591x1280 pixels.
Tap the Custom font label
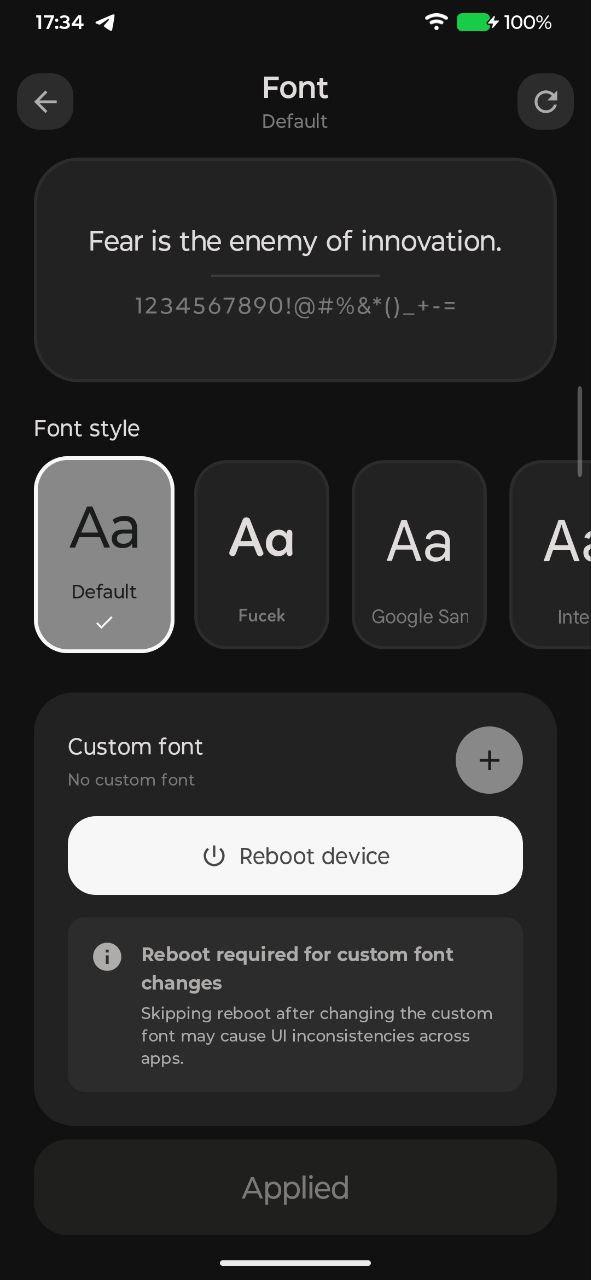coord(135,747)
